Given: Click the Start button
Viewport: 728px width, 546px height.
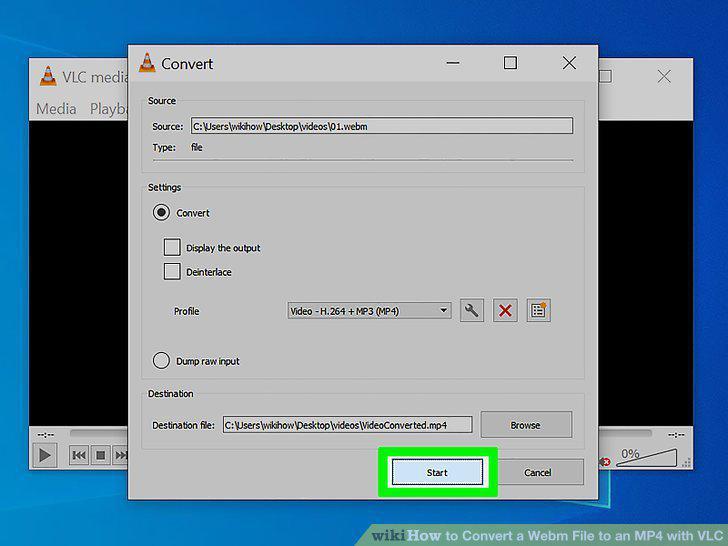Looking at the screenshot, I should tap(437, 472).
